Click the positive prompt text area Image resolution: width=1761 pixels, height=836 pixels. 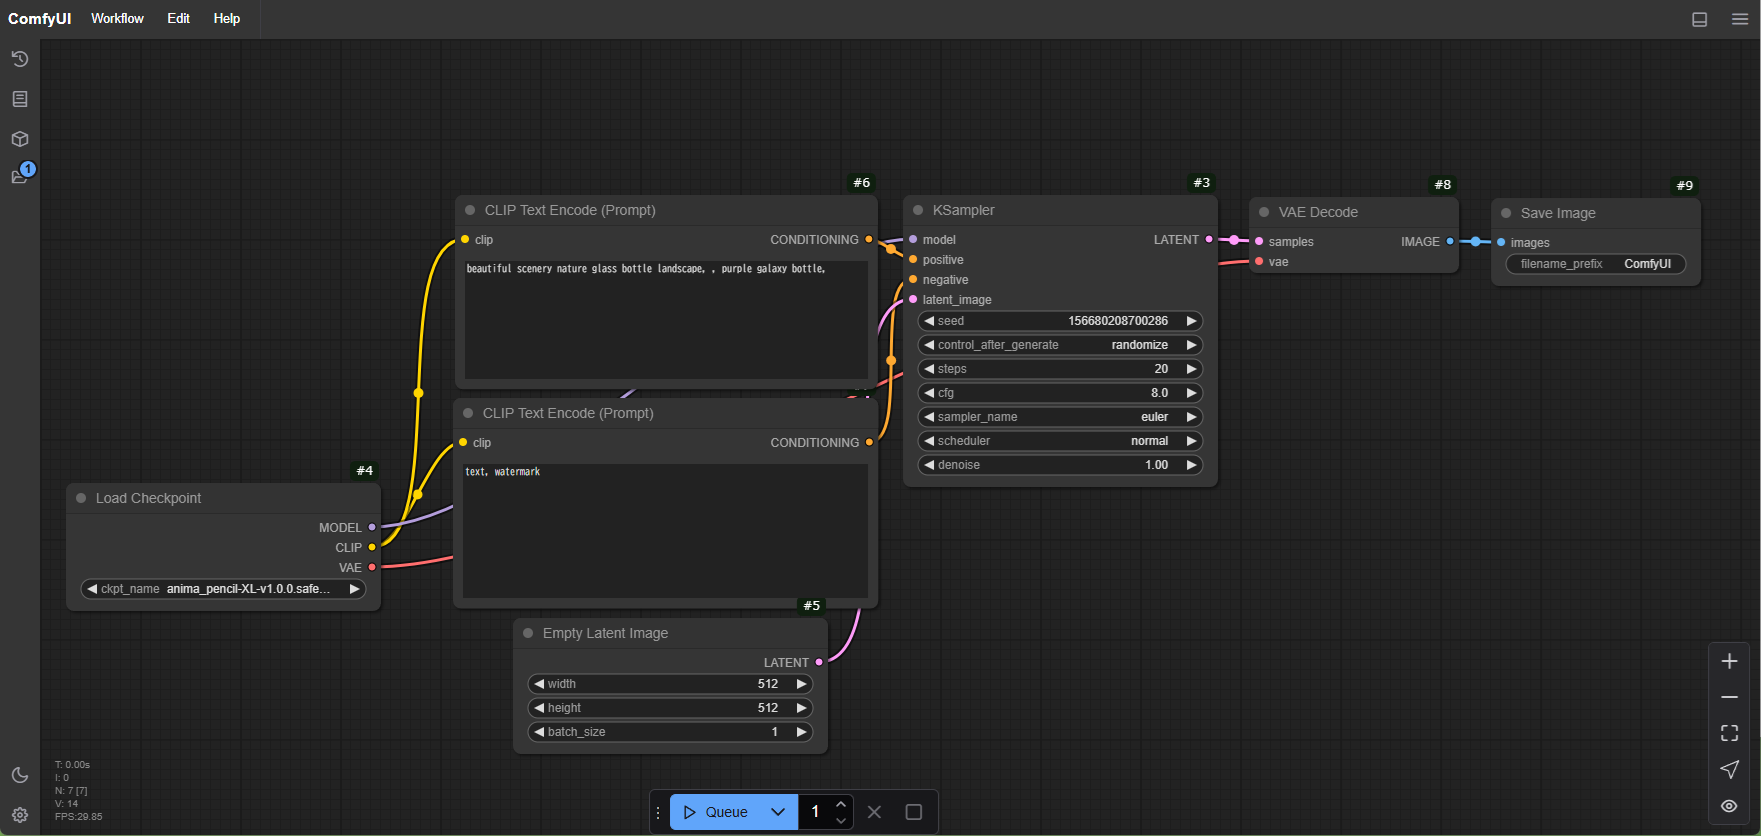click(666, 320)
